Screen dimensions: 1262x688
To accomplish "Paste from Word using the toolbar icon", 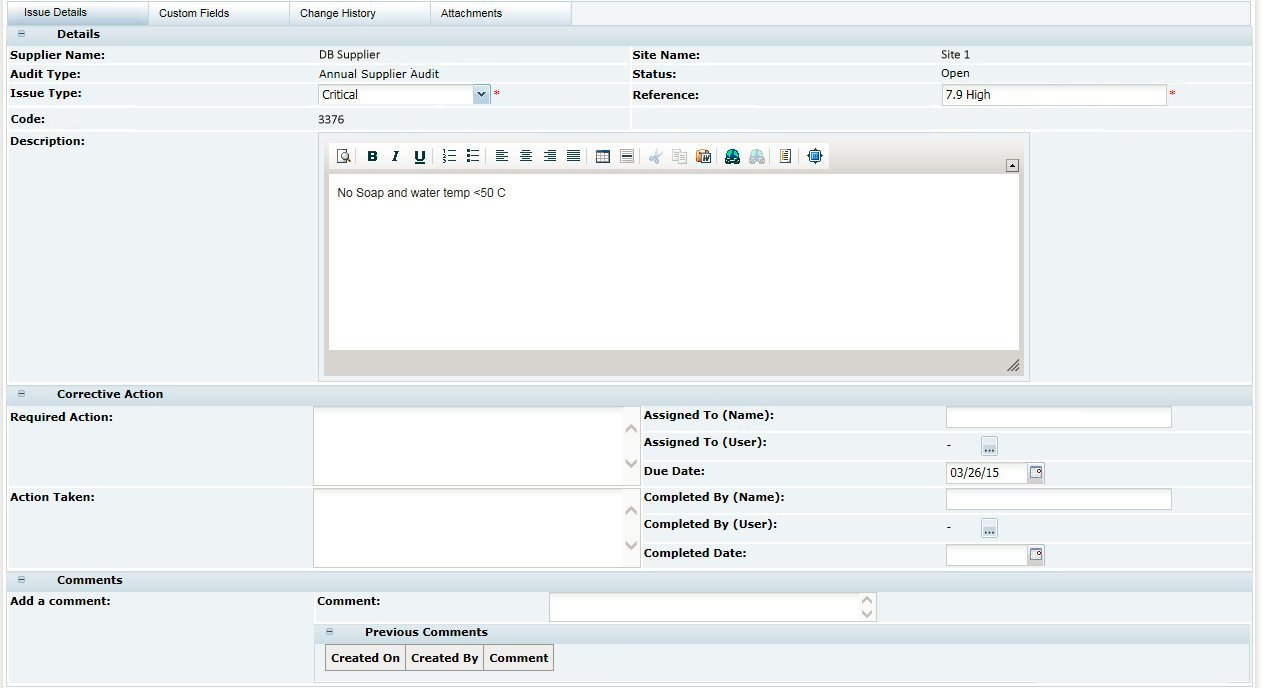I will pos(703,156).
